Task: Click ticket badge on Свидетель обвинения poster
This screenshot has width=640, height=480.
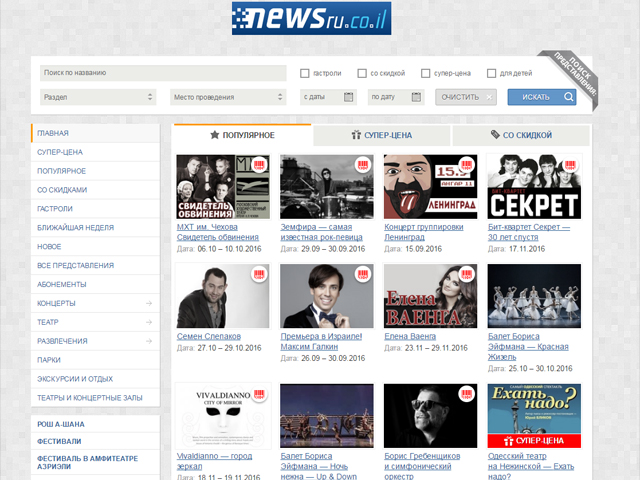Action: click(x=259, y=165)
